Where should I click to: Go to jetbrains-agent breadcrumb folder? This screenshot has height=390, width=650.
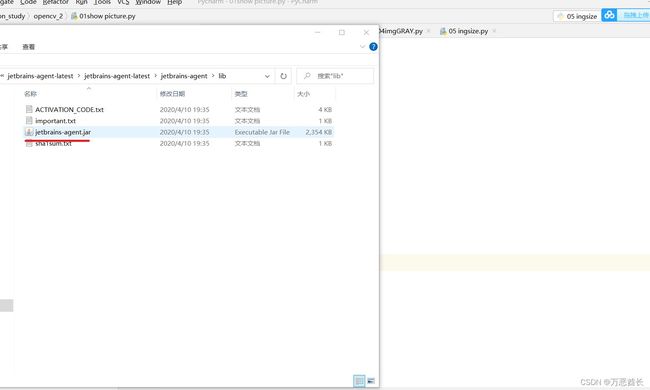point(184,76)
